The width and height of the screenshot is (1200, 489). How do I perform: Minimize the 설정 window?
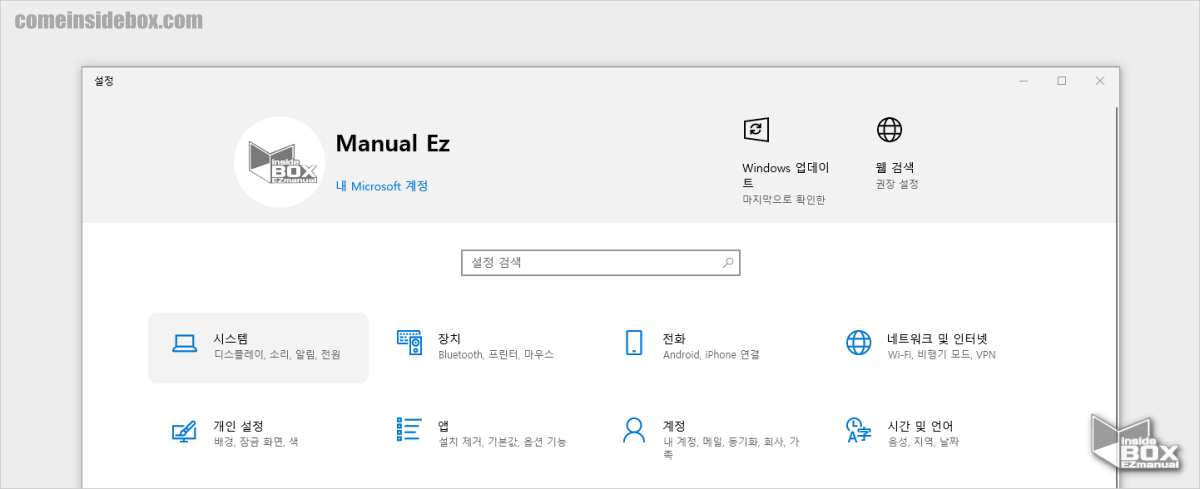coord(1024,81)
